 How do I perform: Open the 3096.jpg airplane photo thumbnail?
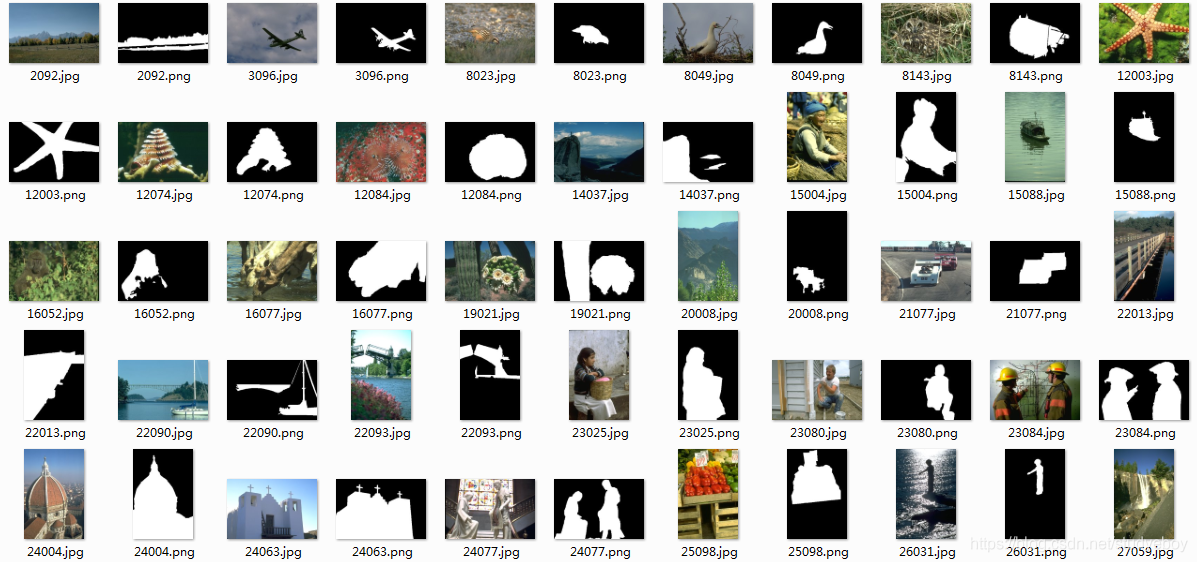pos(272,33)
